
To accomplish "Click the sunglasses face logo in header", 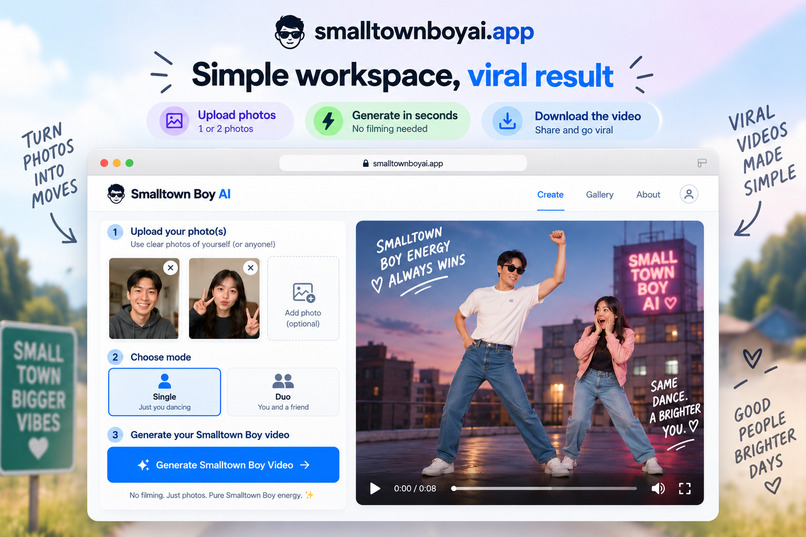I will 289,32.
